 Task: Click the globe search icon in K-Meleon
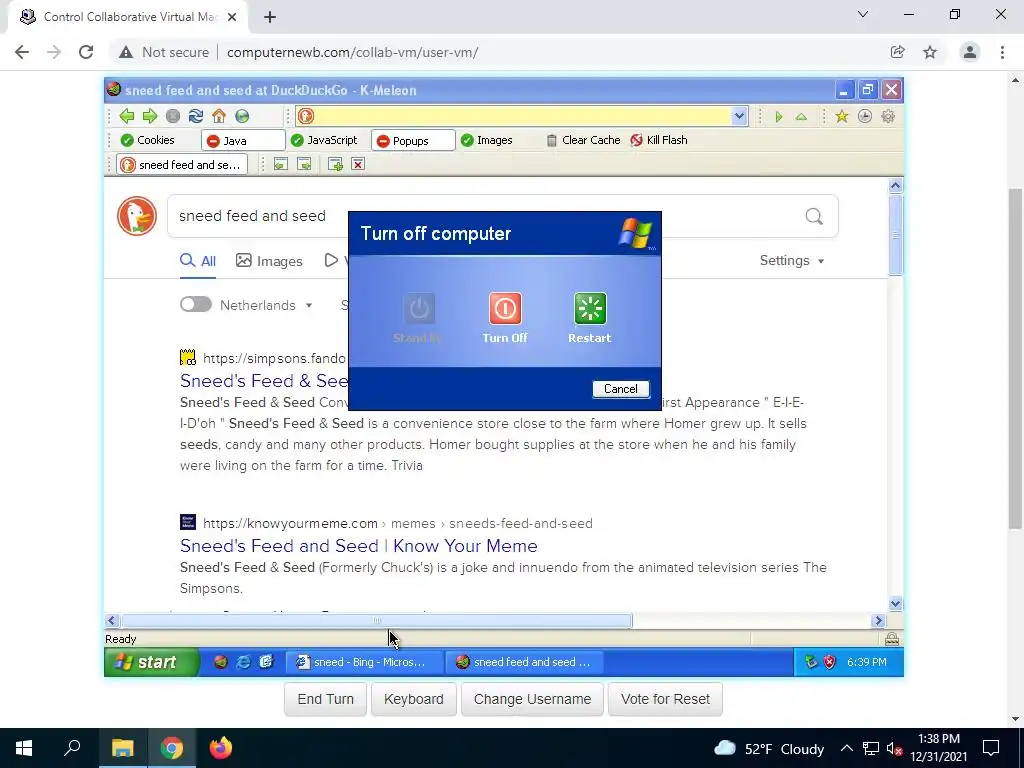point(242,116)
